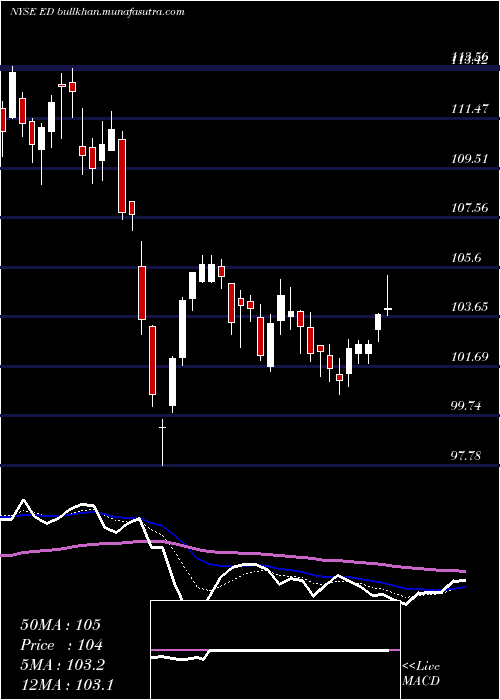Click the last doji candlestick at right edge
Viewport: 500px width, 700px height.
pyautogui.click(x=388, y=296)
